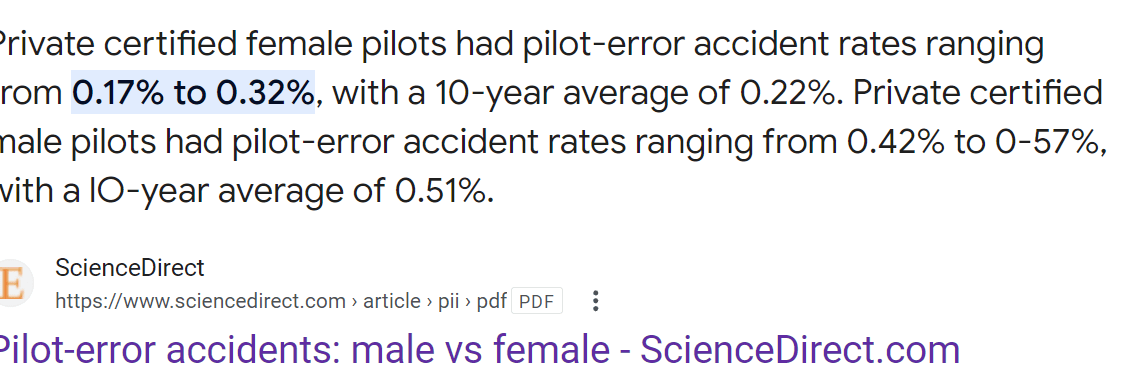The image size is (1140, 392).
Task: Open the three-dot result options menu
Action: [595, 301]
